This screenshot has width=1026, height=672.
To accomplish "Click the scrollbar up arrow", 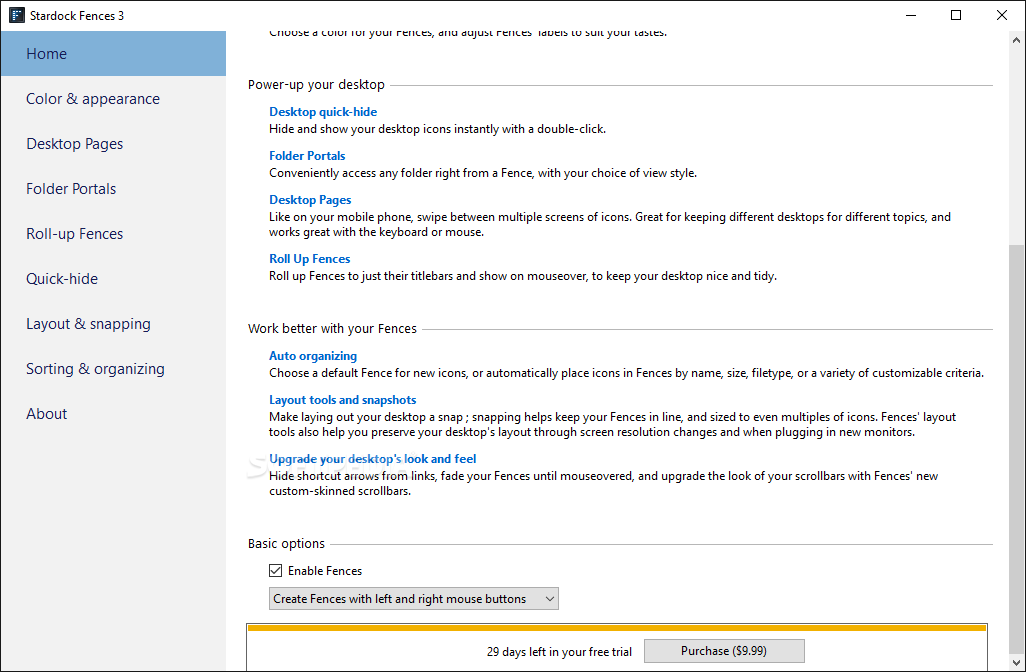I will (1017, 40).
